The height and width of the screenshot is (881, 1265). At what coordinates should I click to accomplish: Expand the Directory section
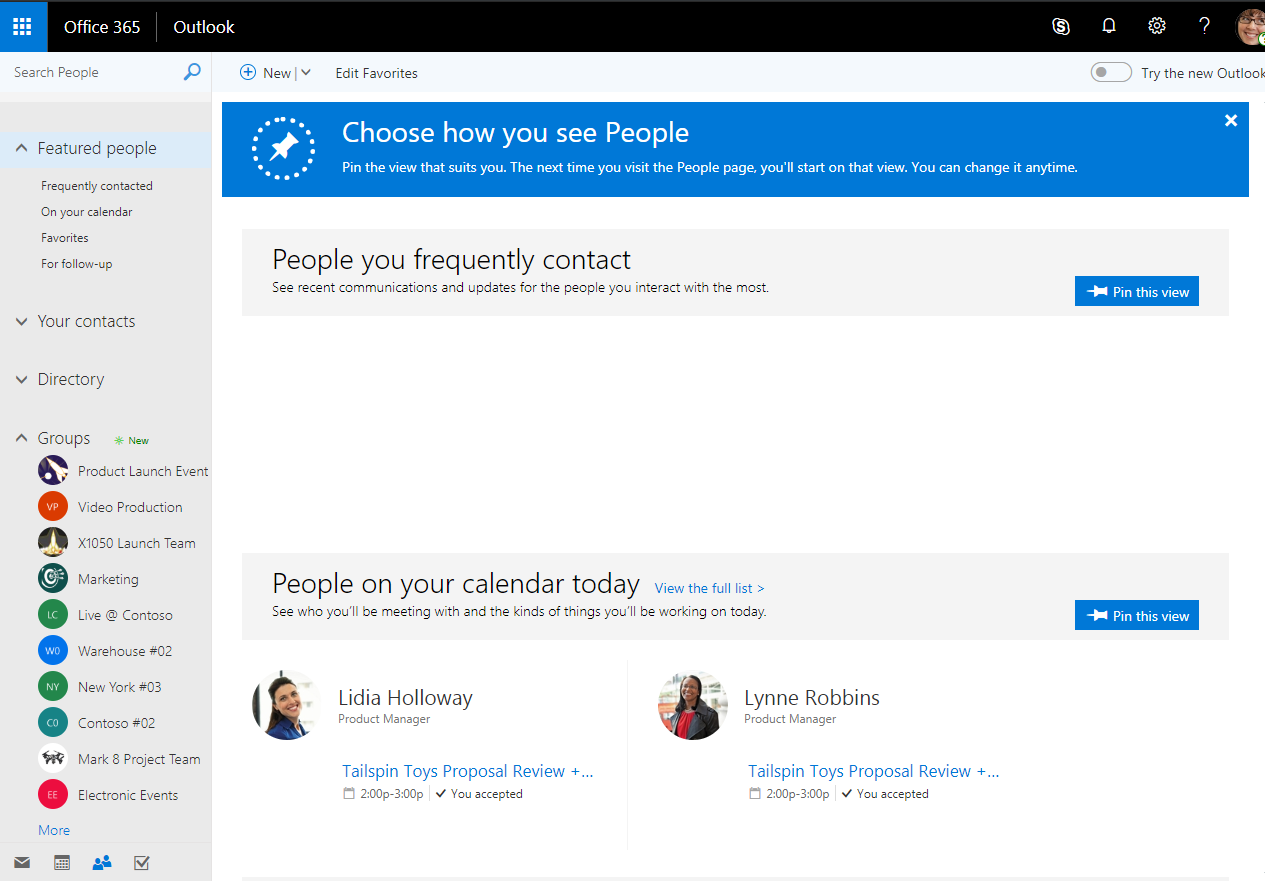tap(21, 379)
